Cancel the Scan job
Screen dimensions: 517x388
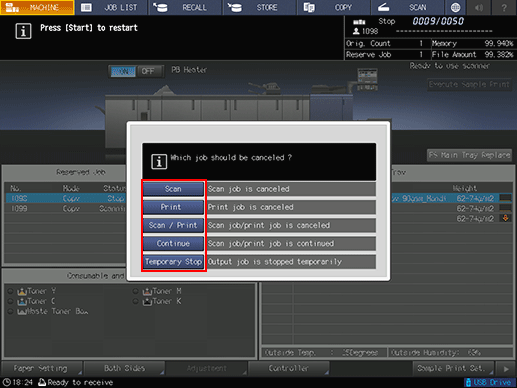point(173,189)
